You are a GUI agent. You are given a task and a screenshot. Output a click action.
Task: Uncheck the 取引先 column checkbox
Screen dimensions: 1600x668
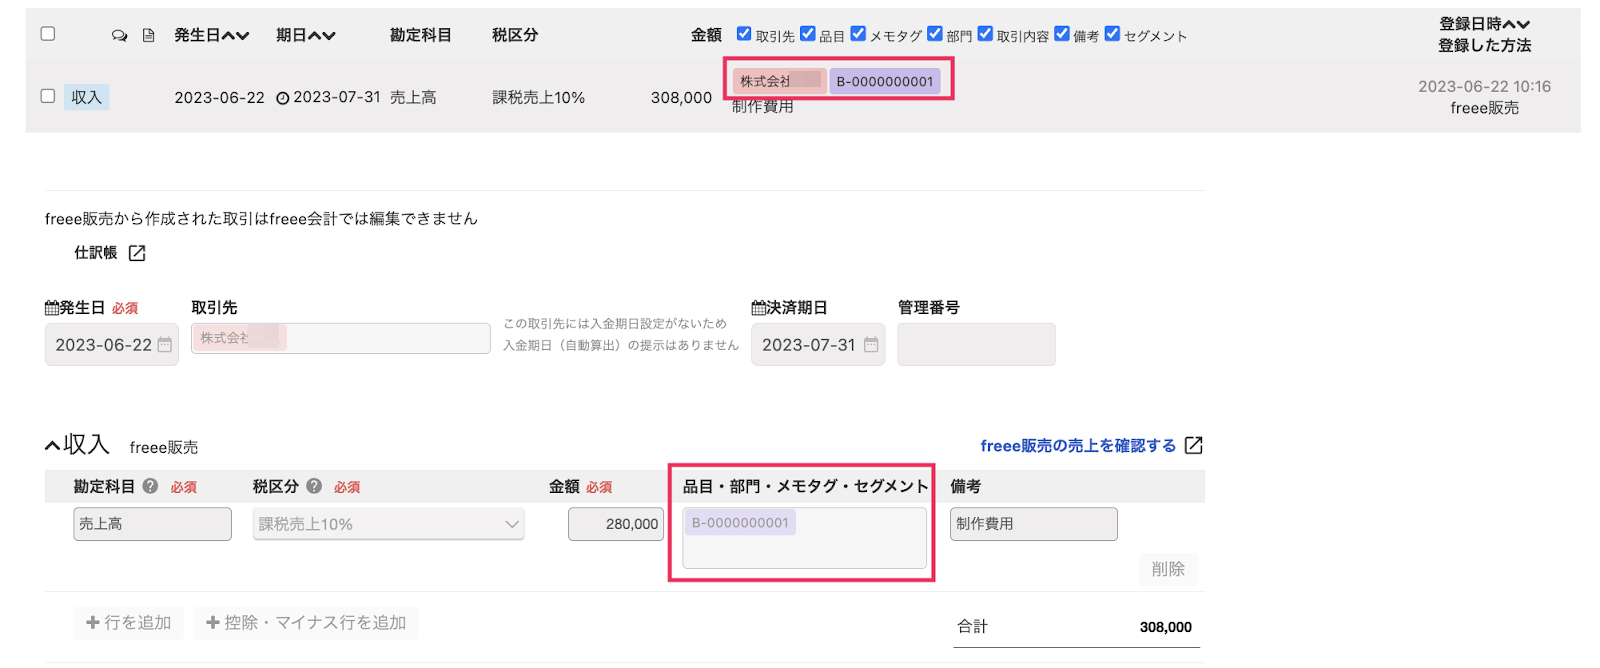click(744, 33)
